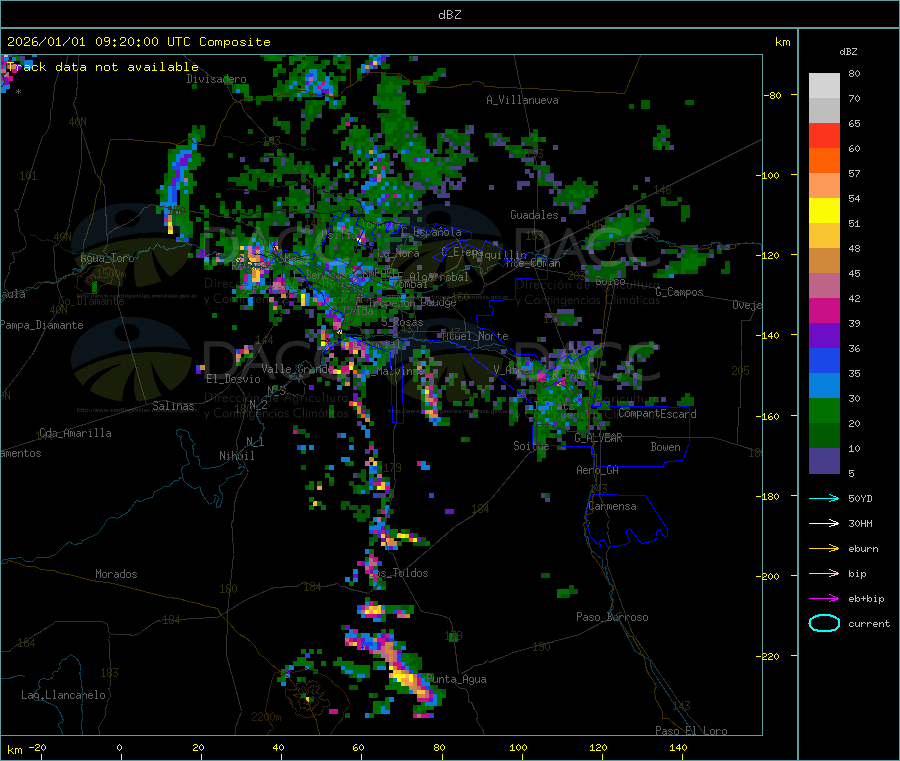The height and width of the screenshot is (761, 900).
Task: Click the 'eburn' legend label
Action: 863,549
